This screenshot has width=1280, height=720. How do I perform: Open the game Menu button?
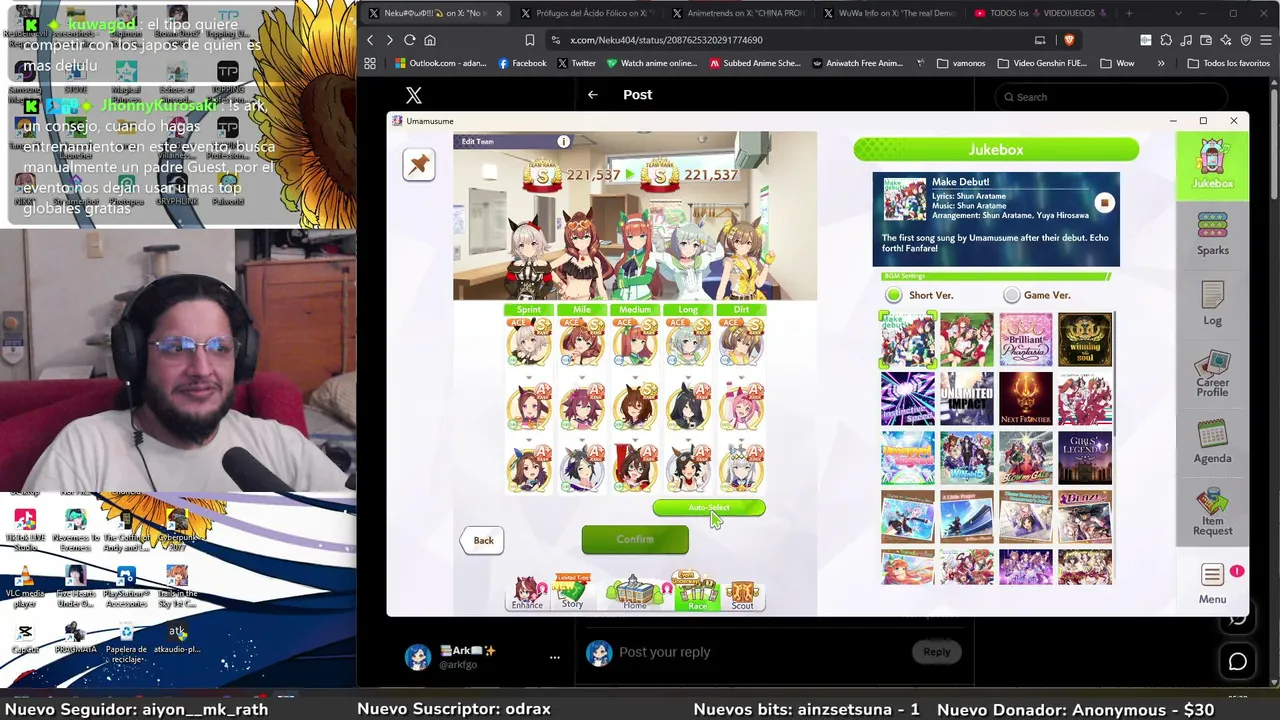tap(1212, 584)
